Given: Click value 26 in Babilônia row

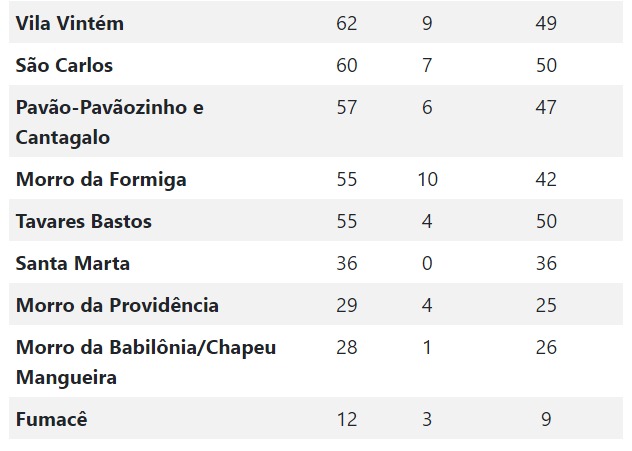Looking at the screenshot, I should [x=546, y=347].
